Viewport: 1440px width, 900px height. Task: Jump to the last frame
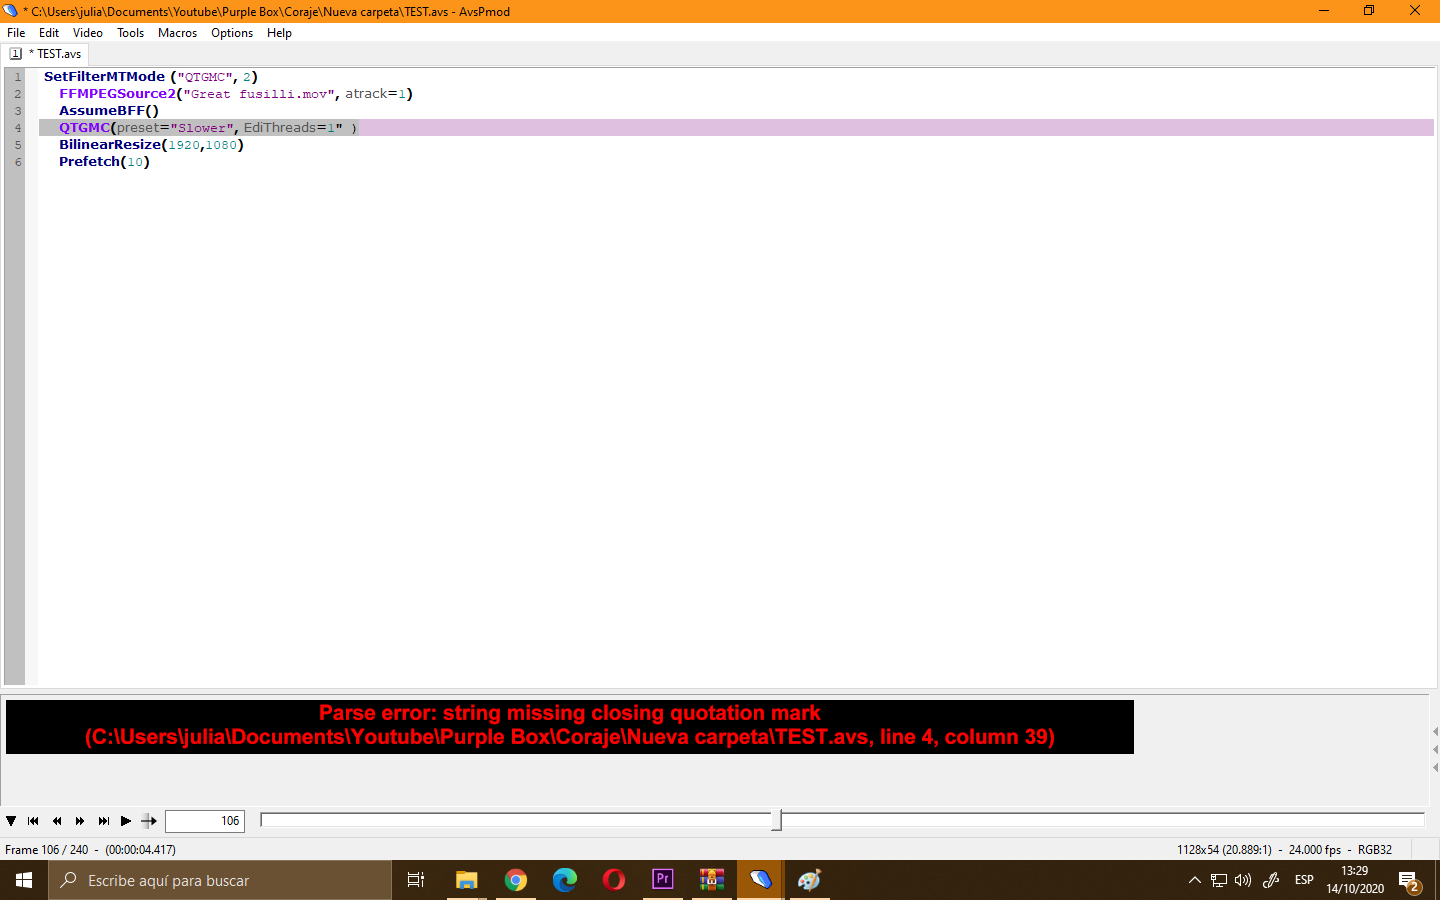pos(104,821)
